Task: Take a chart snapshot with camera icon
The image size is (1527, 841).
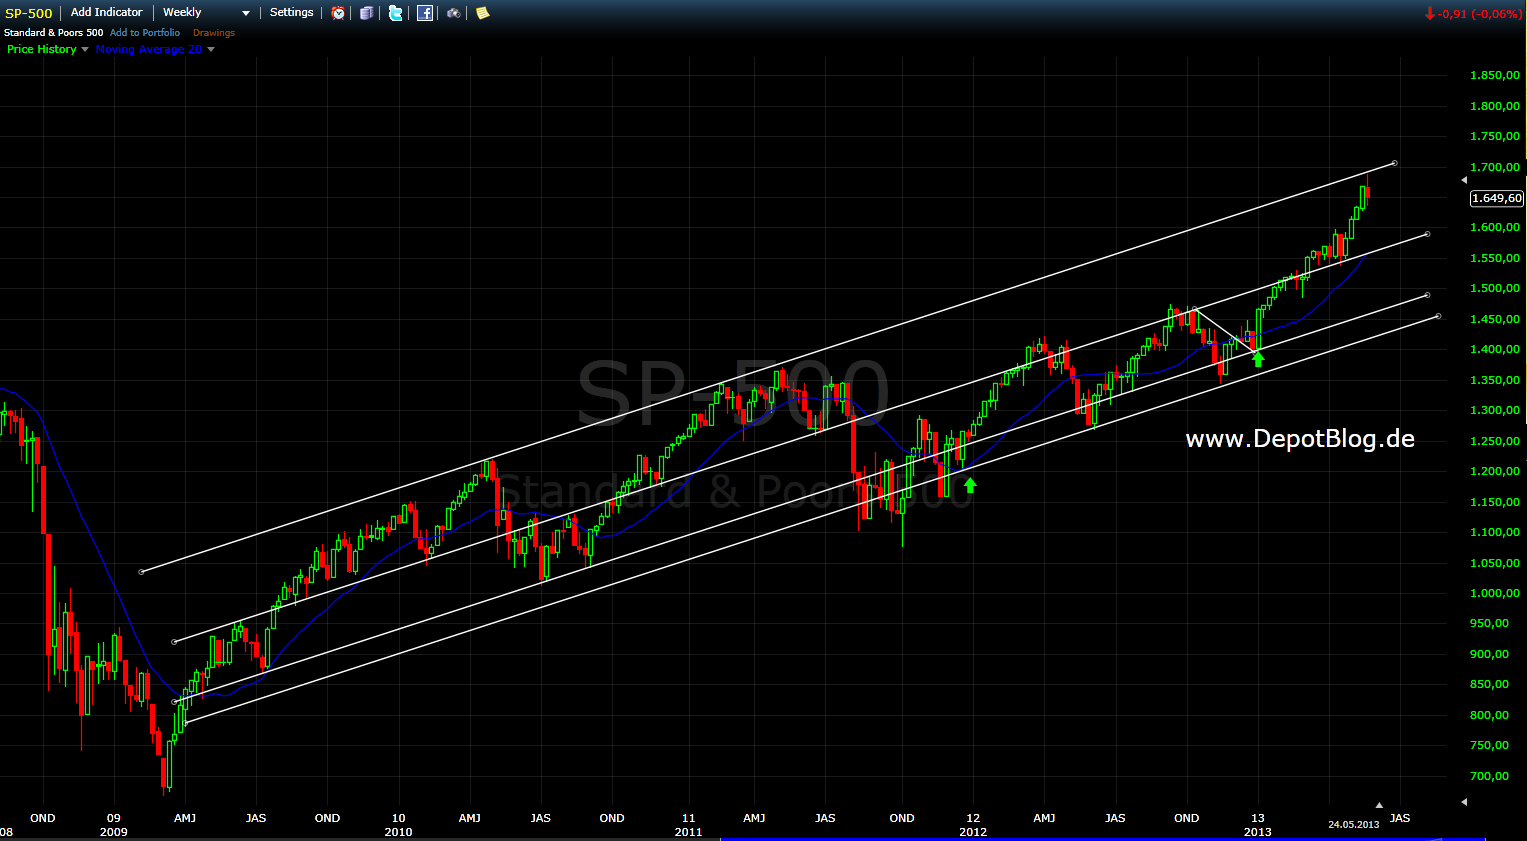Action: click(454, 13)
